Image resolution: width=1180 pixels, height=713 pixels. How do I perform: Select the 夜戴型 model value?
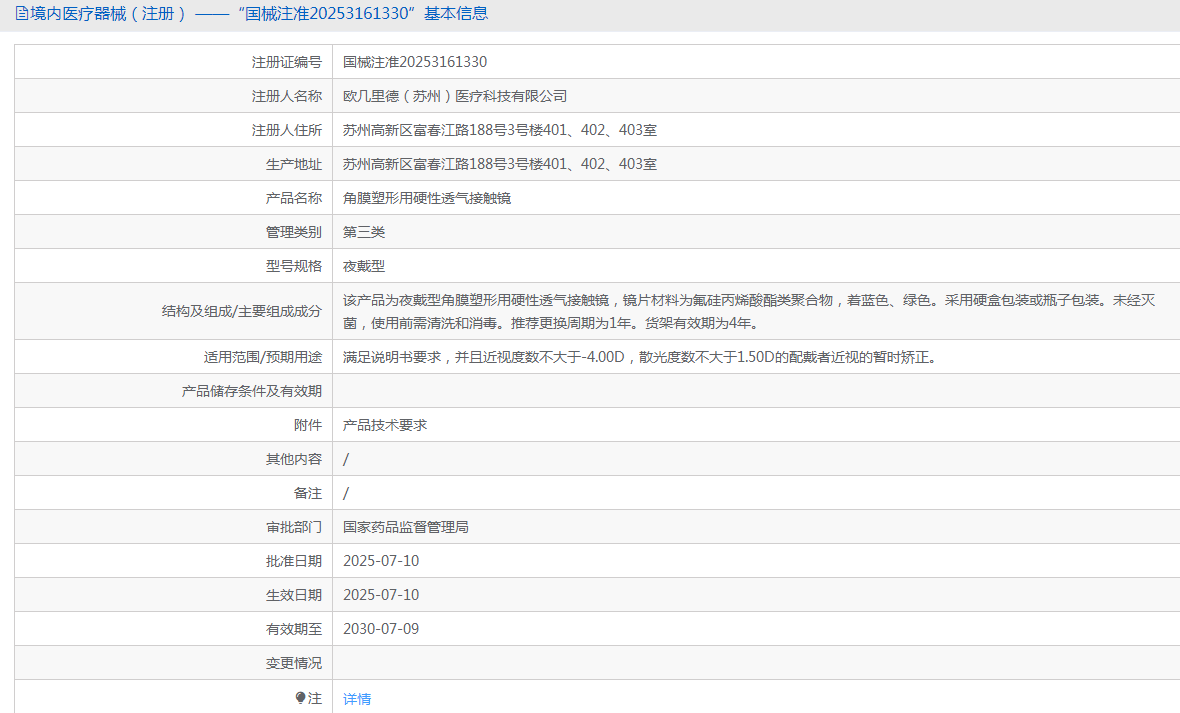coord(363,266)
